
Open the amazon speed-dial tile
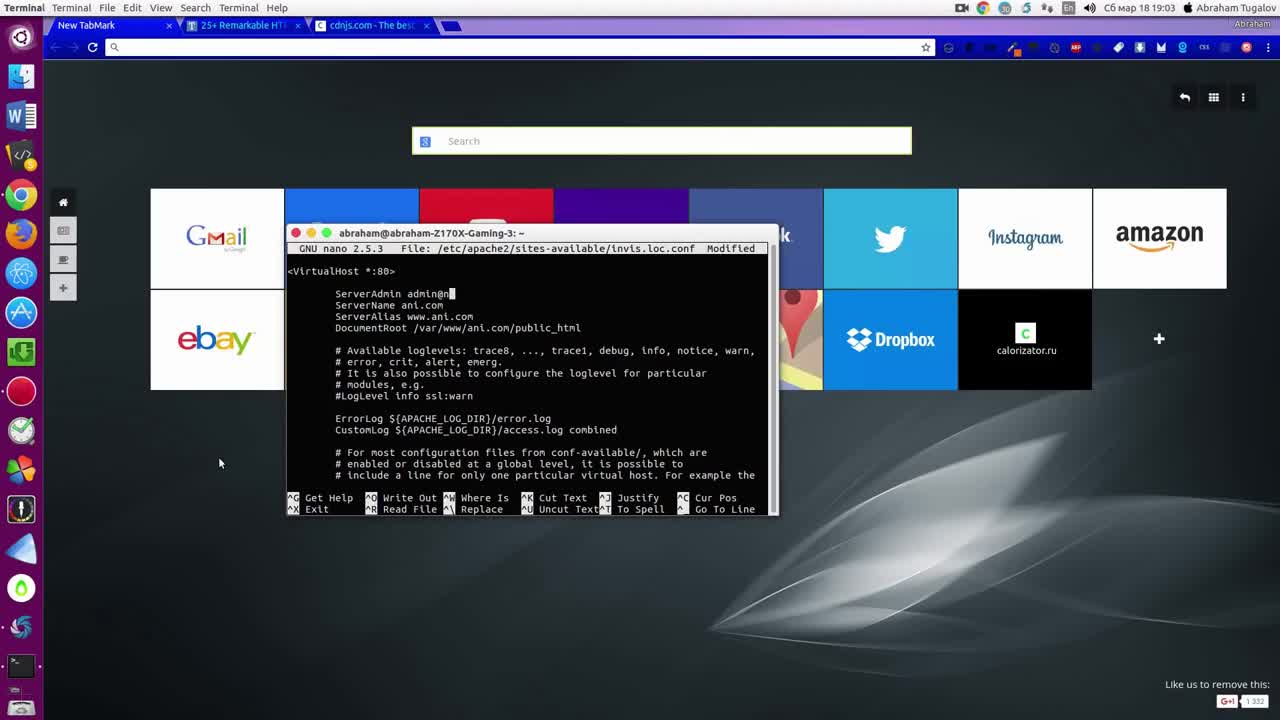1159,238
